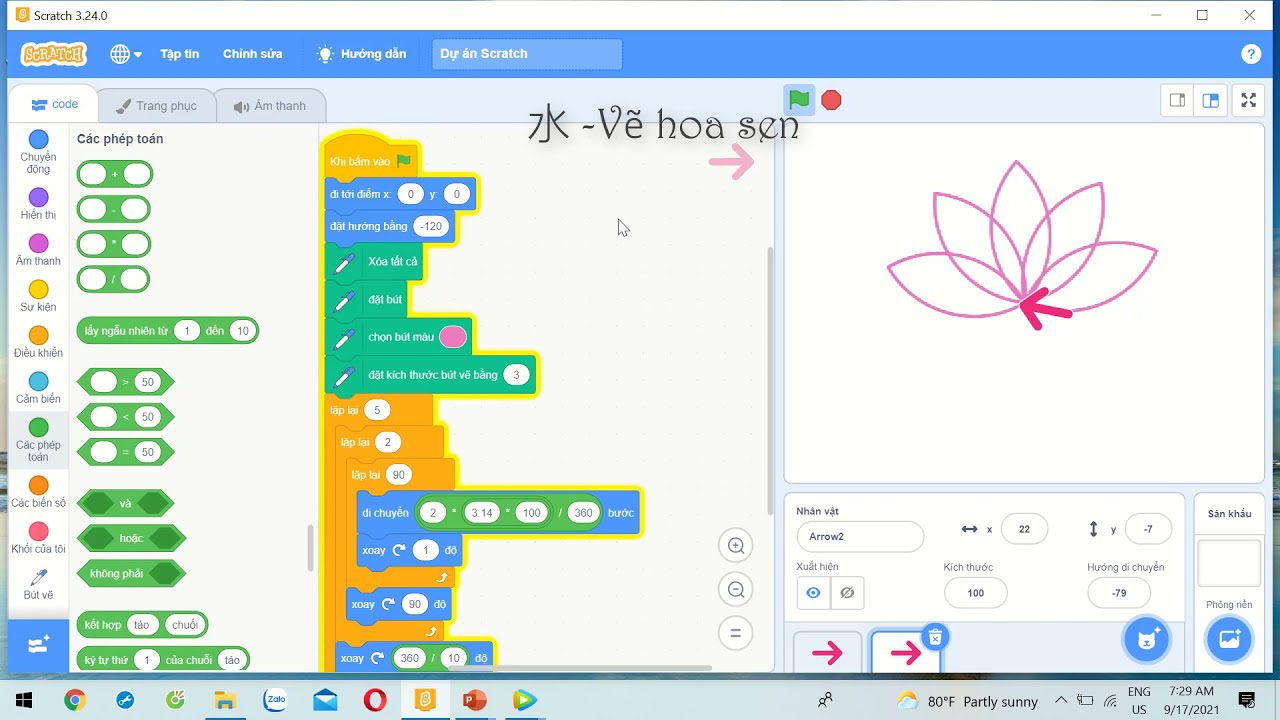Click the block palette scrollbar
Viewport: 1280px width, 720px height.
pos(311,548)
